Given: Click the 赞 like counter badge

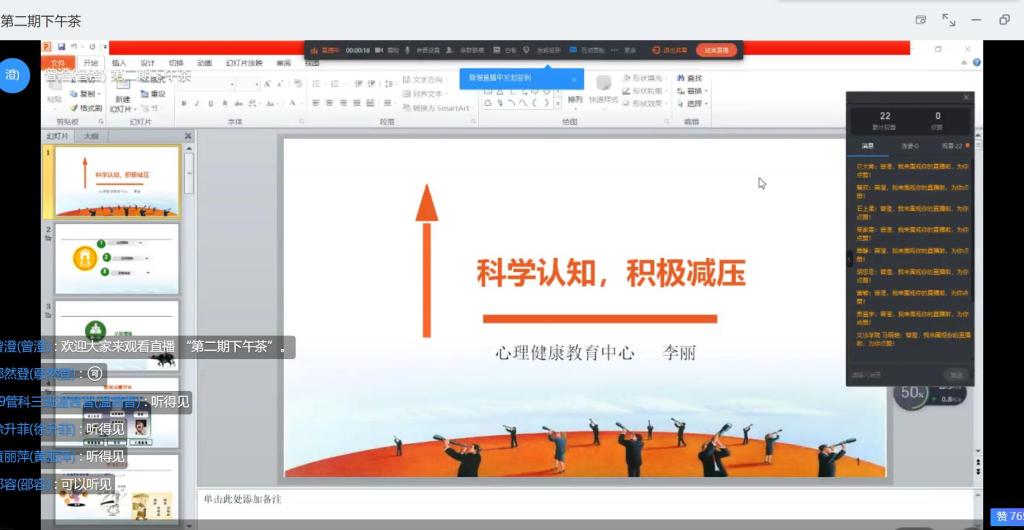Looking at the screenshot, I should pos(1007,516).
